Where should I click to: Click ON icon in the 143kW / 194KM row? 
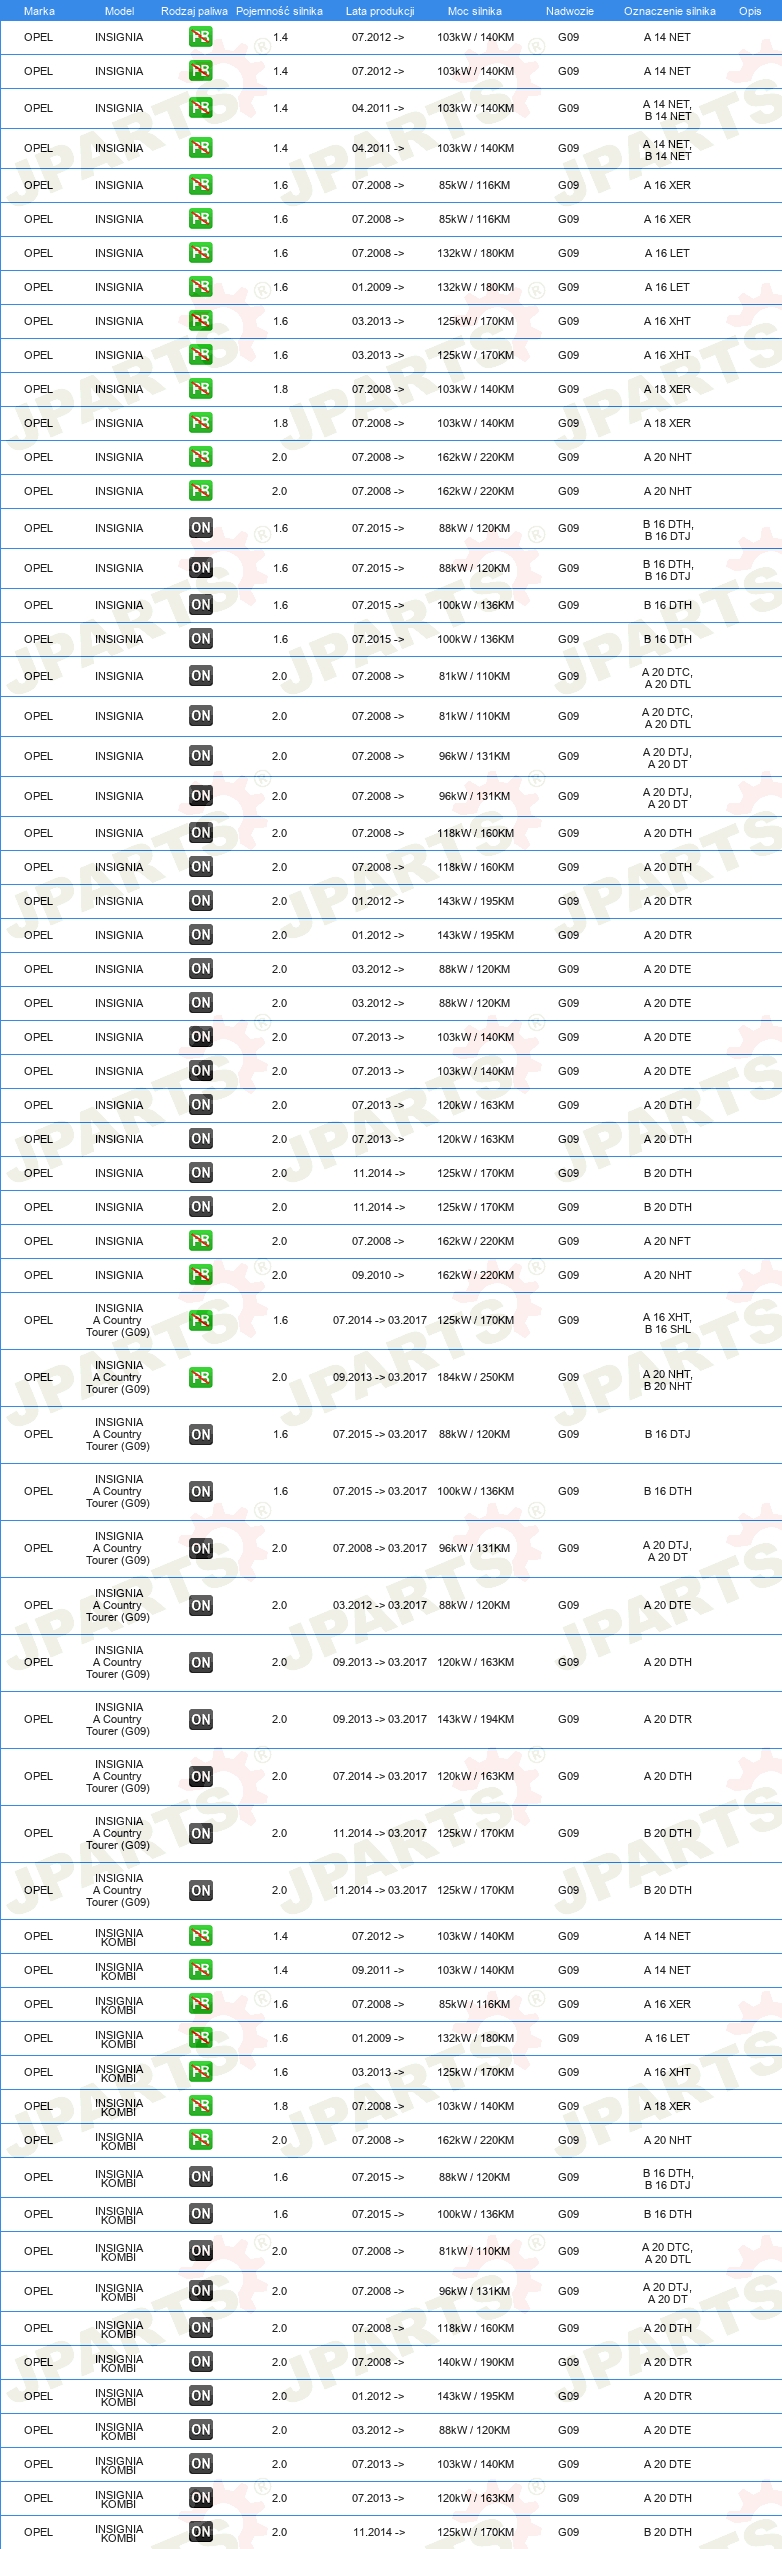[200, 1719]
